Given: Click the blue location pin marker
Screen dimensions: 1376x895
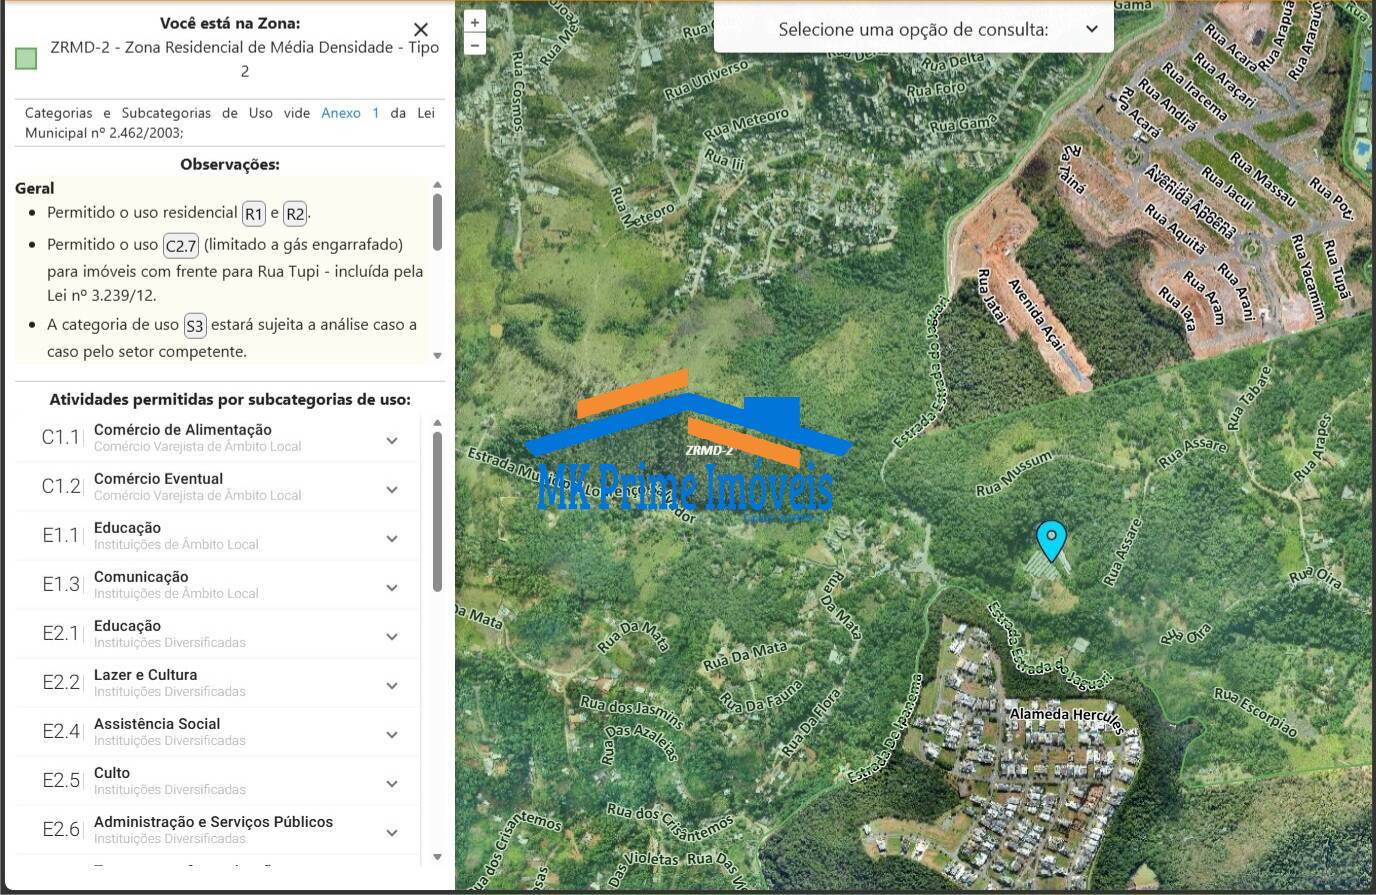Looking at the screenshot, I should (1051, 541).
